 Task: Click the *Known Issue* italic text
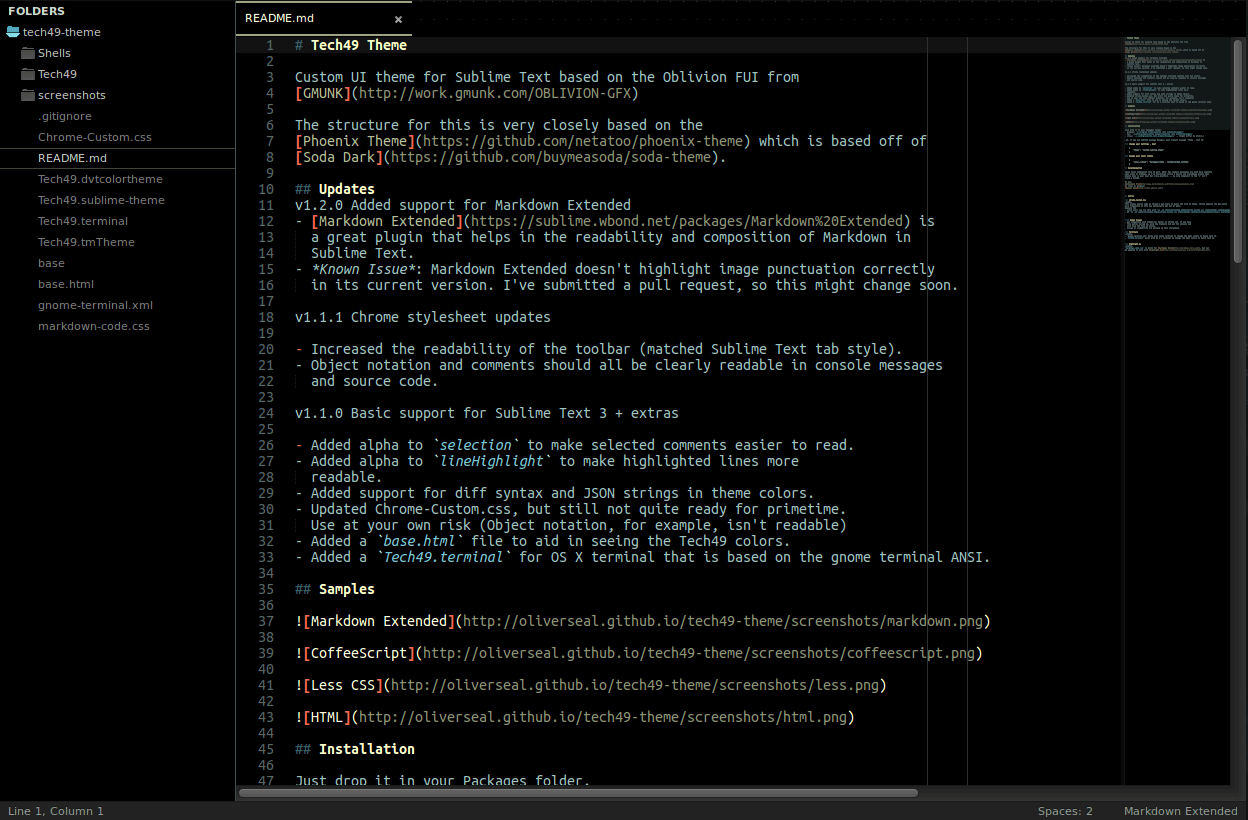point(363,269)
